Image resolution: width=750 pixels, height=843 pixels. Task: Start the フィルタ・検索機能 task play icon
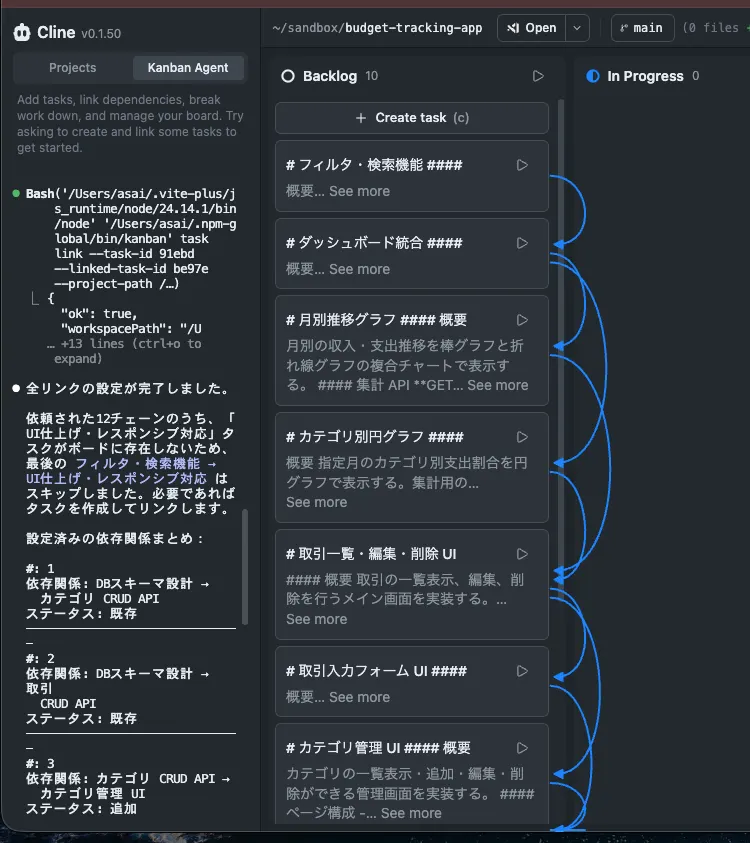pos(522,165)
